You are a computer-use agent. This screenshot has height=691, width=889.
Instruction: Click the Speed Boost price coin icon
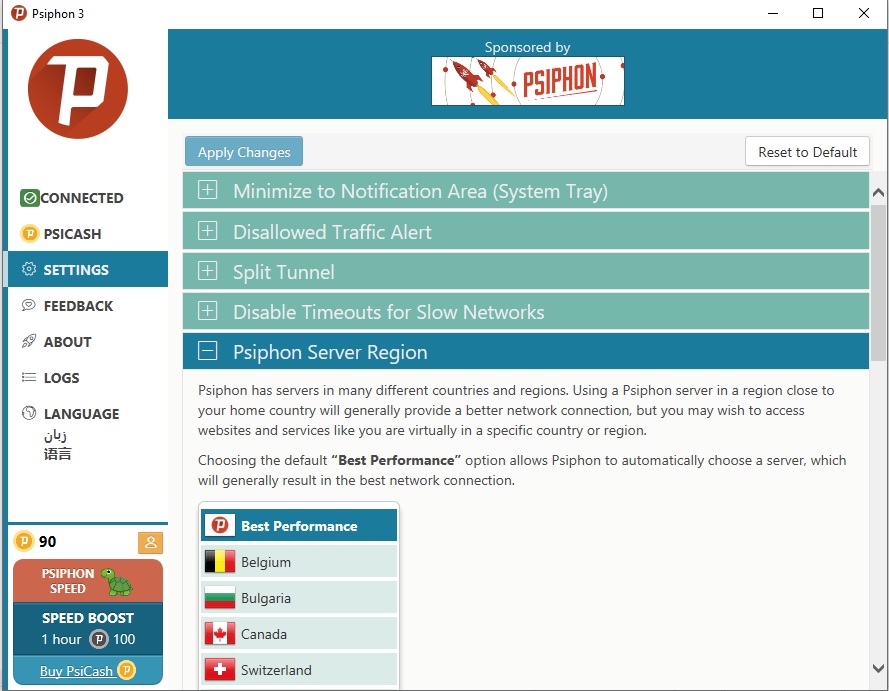99,639
